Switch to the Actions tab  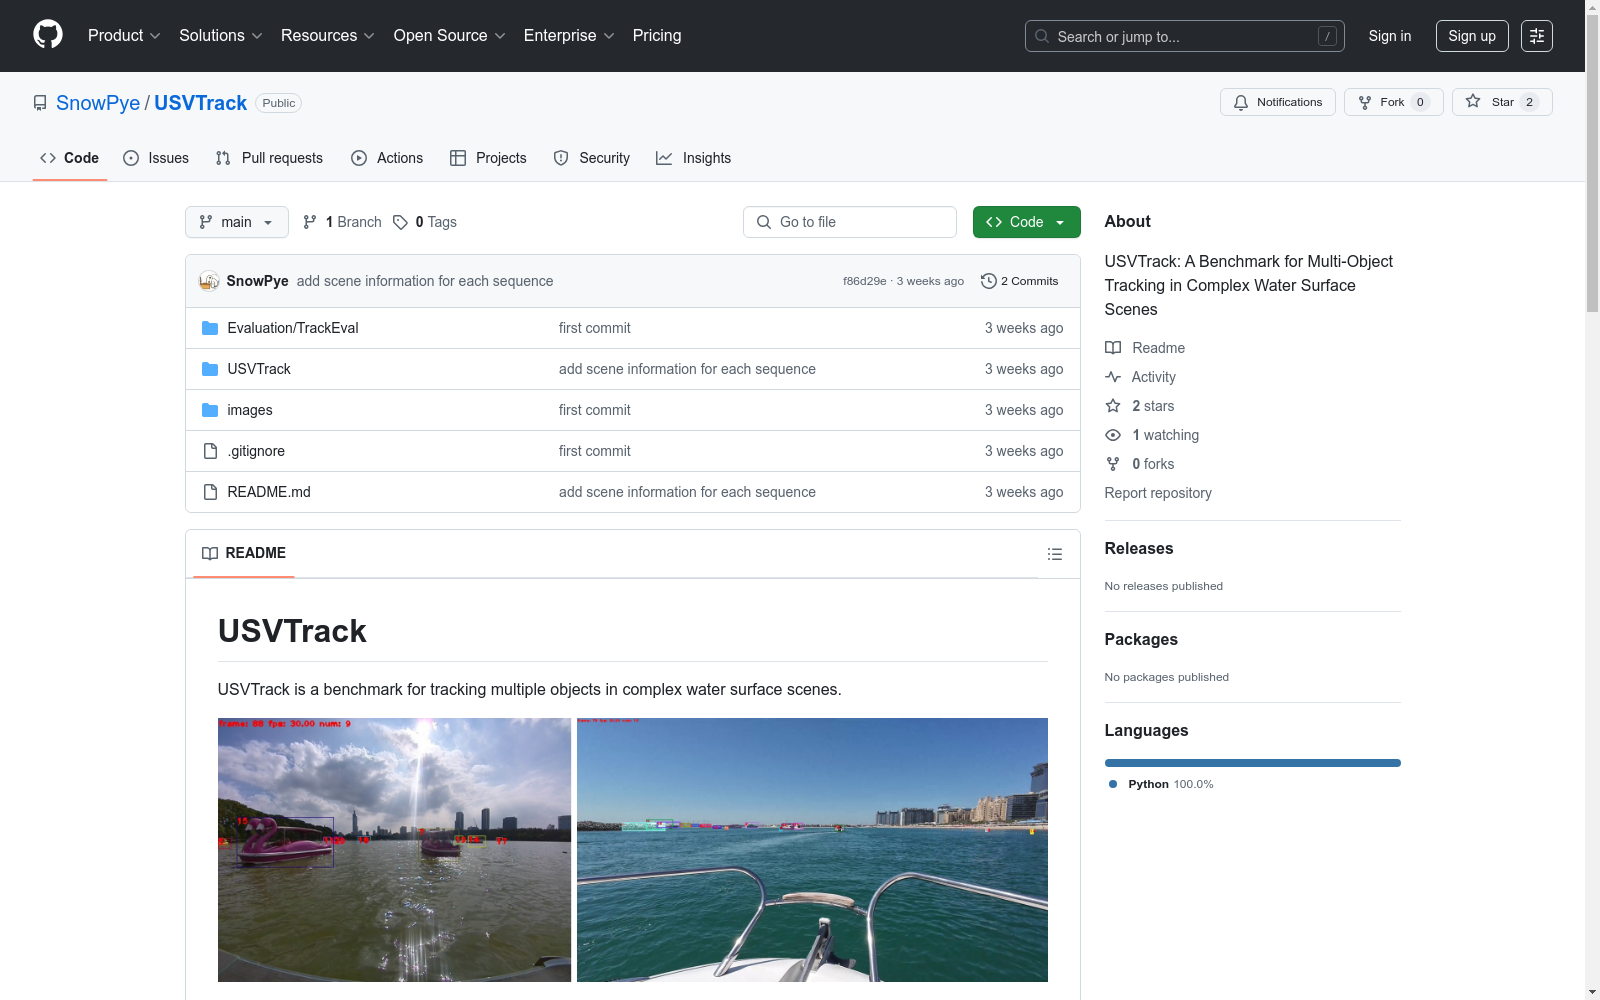click(x=387, y=158)
